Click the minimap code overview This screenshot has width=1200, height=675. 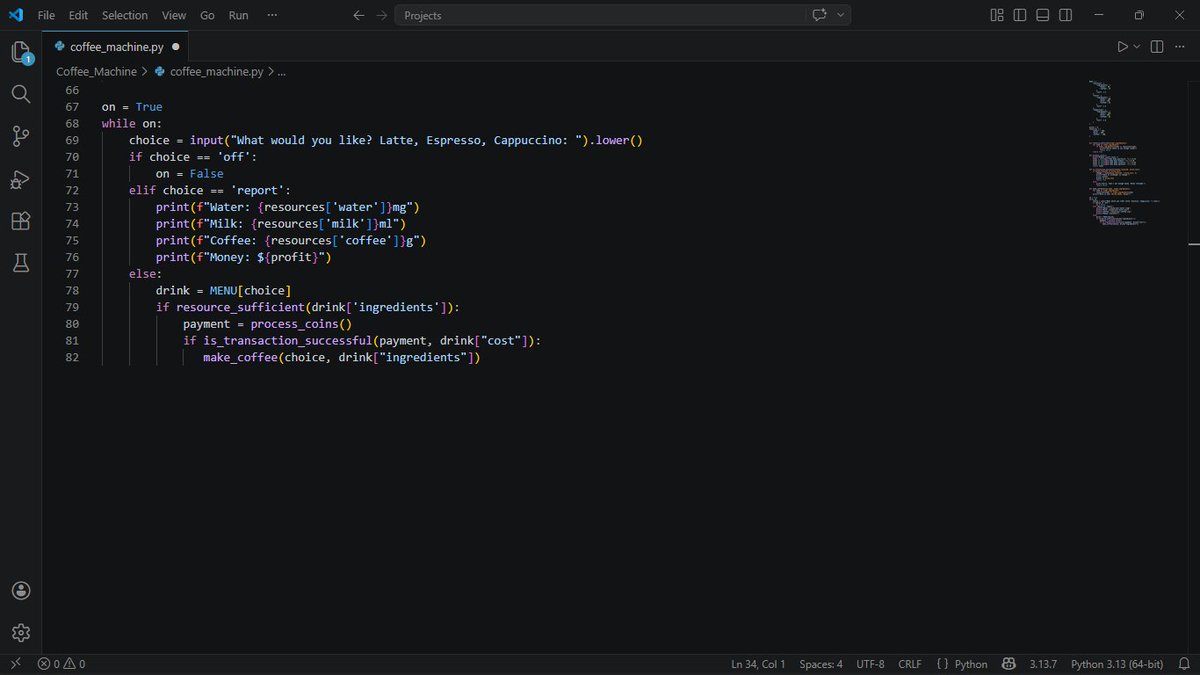click(1126, 152)
